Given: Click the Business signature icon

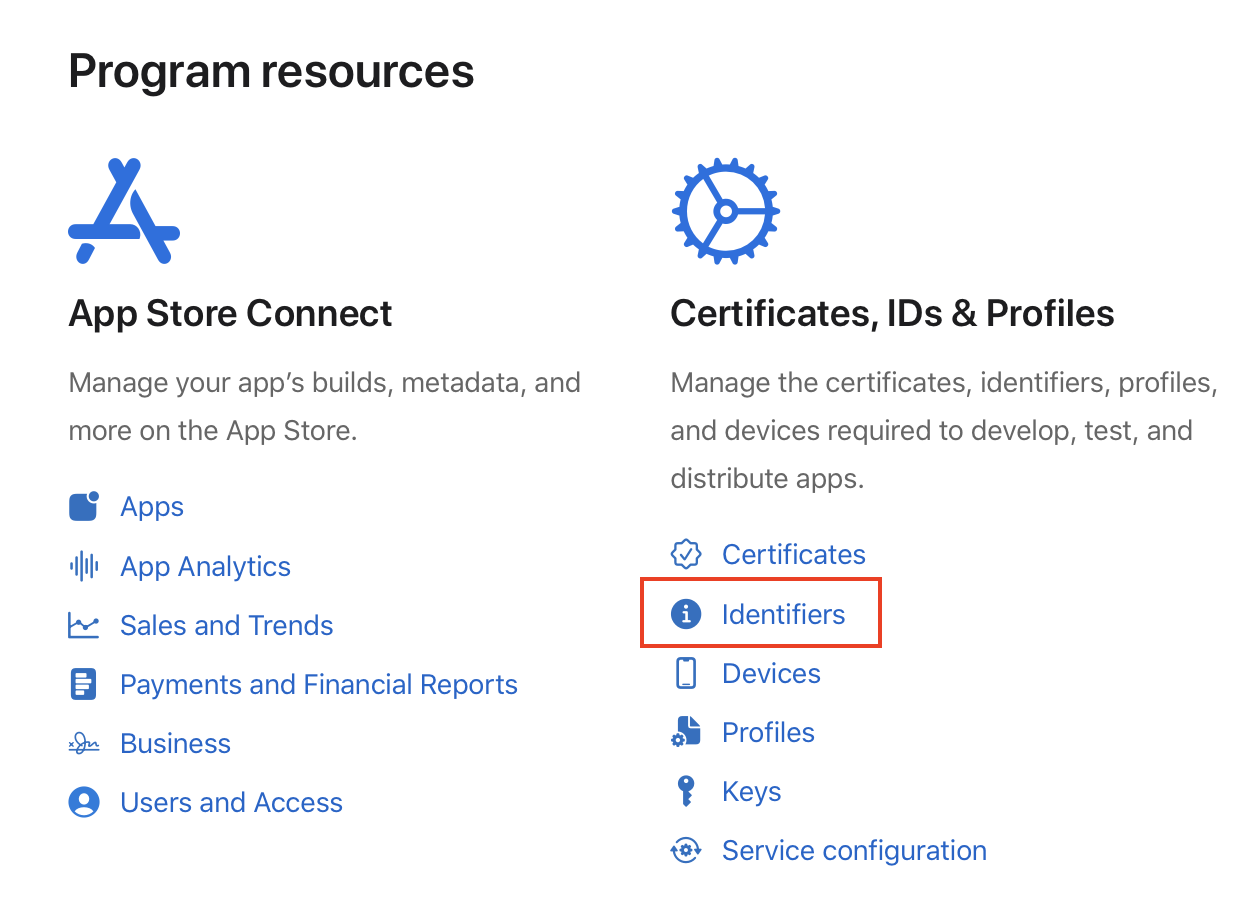Looking at the screenshot, I should [x=84, y=743].
